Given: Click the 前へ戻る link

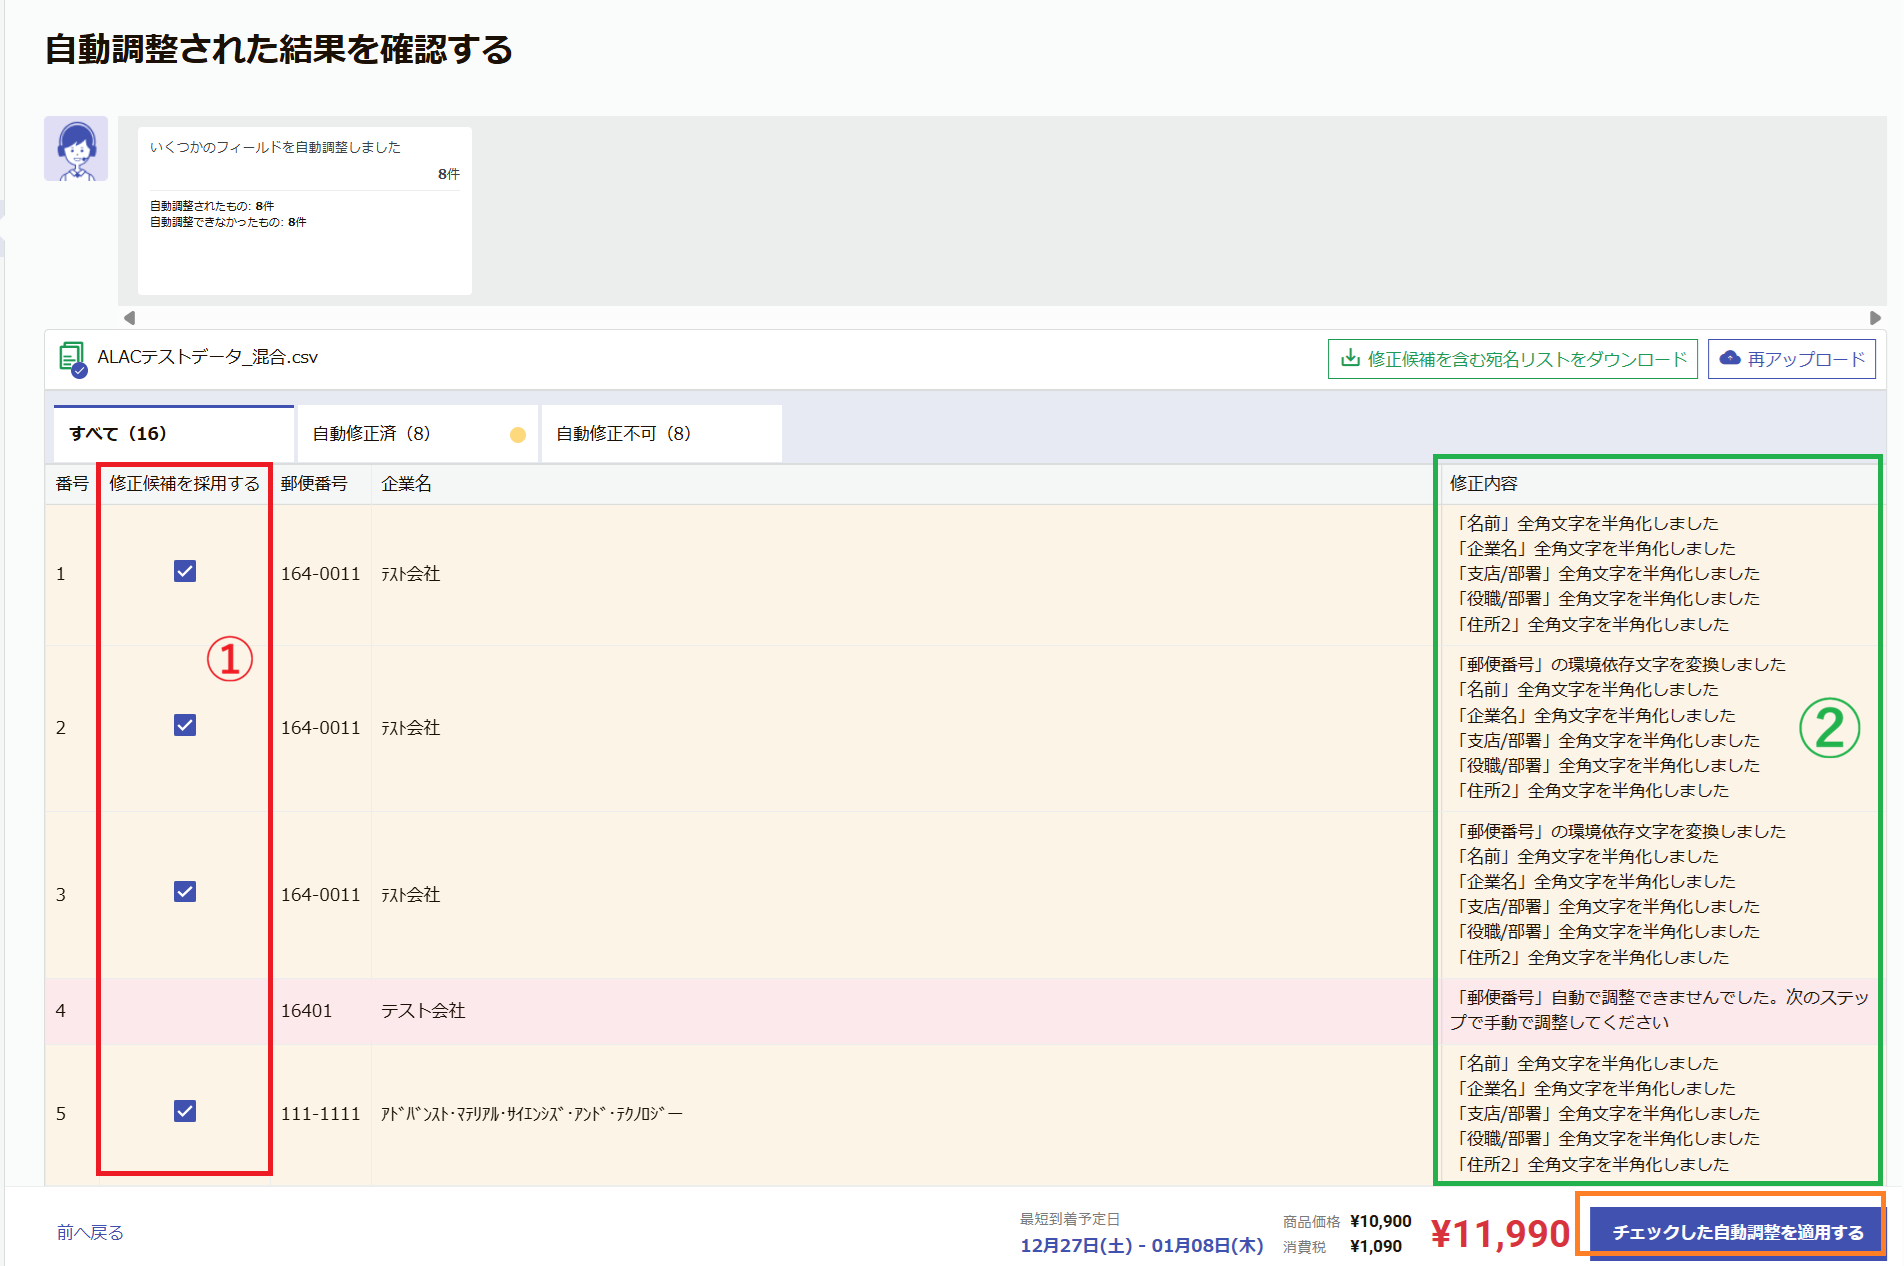Looking at the screenshot, I should (90, 1232).
